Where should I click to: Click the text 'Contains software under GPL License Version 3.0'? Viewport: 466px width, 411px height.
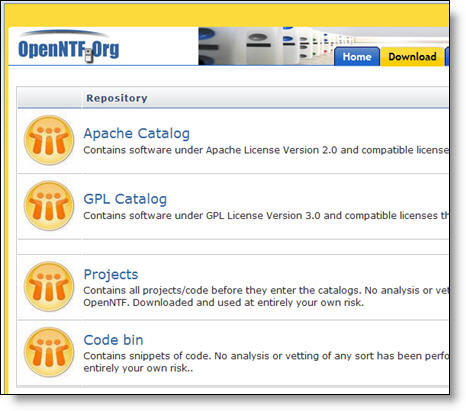(202, 216)
